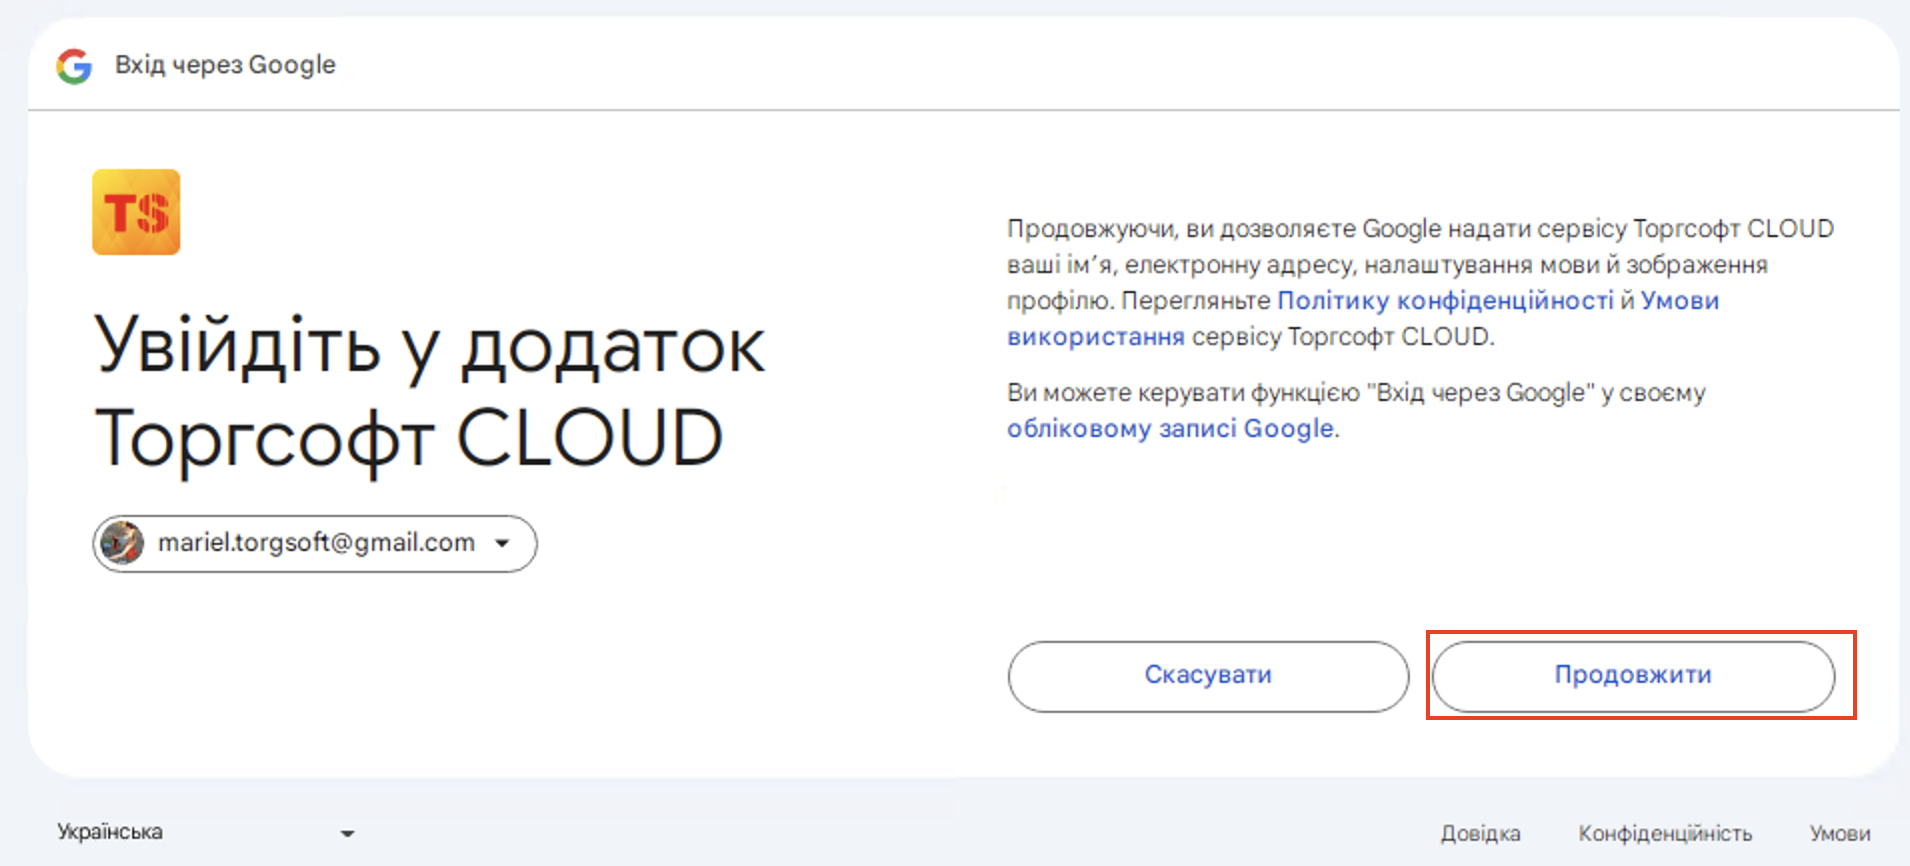1910x866 pixels.
Task: Open the Політику конфіденційності link
Action: point(1445,301)
